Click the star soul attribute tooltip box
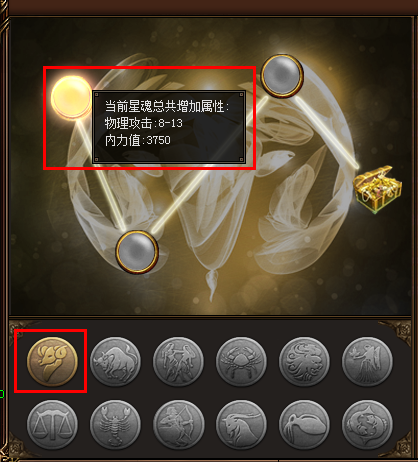418x462 pixels. (x=169, y=127)
